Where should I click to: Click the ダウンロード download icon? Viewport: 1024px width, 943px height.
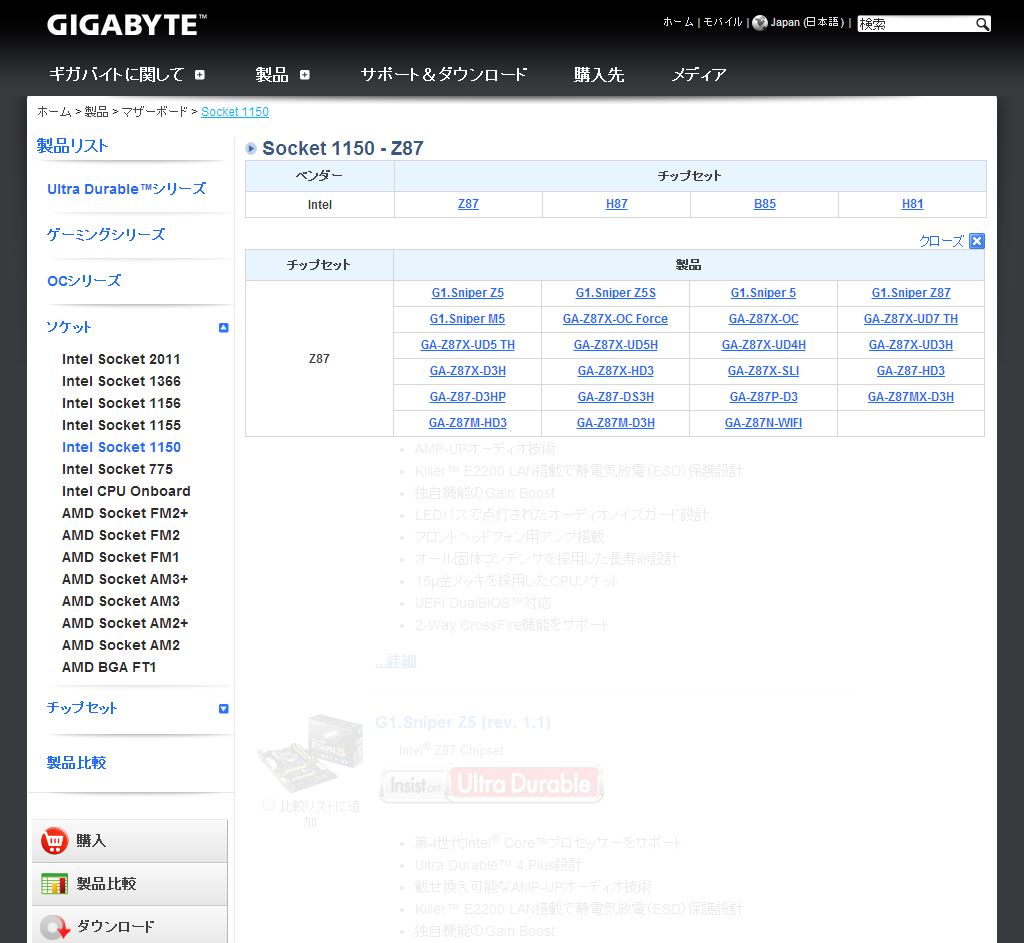(54, 927)
